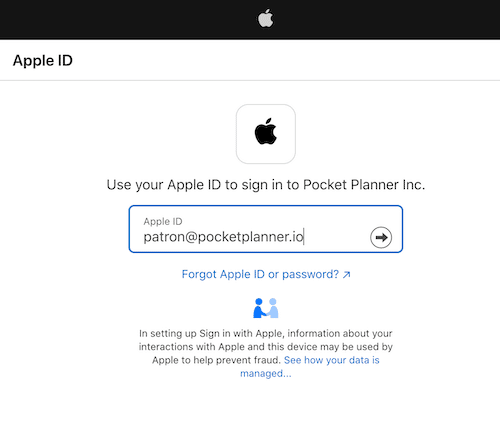The height and width of the screenshot is (443, 500).
Task: Click the typed patron@pocketplanner.io text
Action: [223, 237]
